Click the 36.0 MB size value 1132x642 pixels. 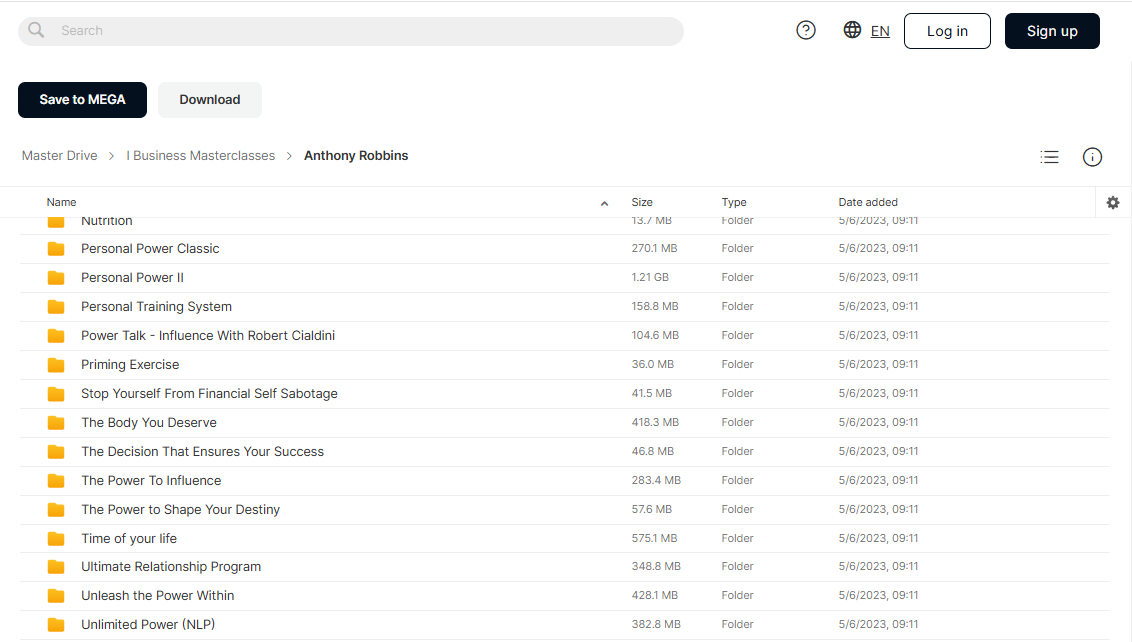(x=653, y=364)
